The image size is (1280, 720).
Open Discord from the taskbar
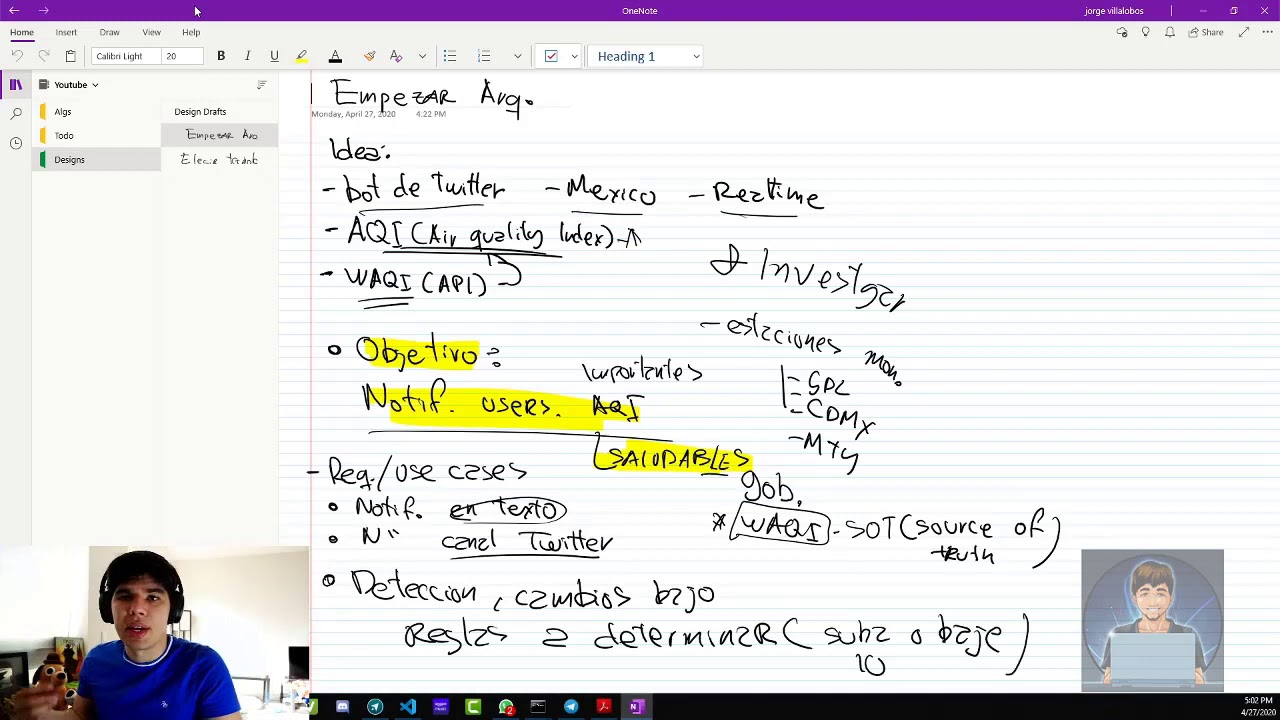[342, 707]
